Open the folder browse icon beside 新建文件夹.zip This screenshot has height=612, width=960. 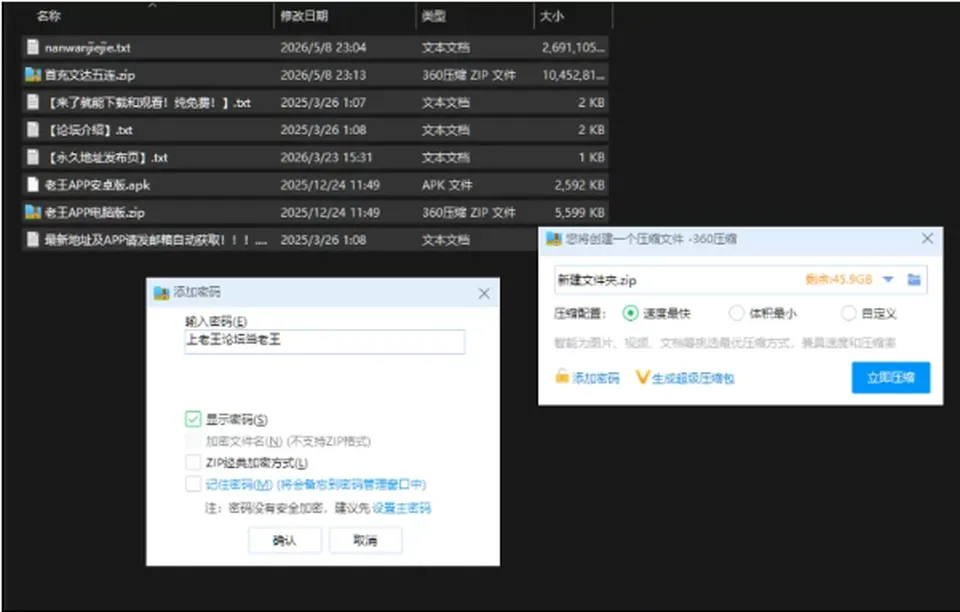pyautogui.click(x=914, y=280)
